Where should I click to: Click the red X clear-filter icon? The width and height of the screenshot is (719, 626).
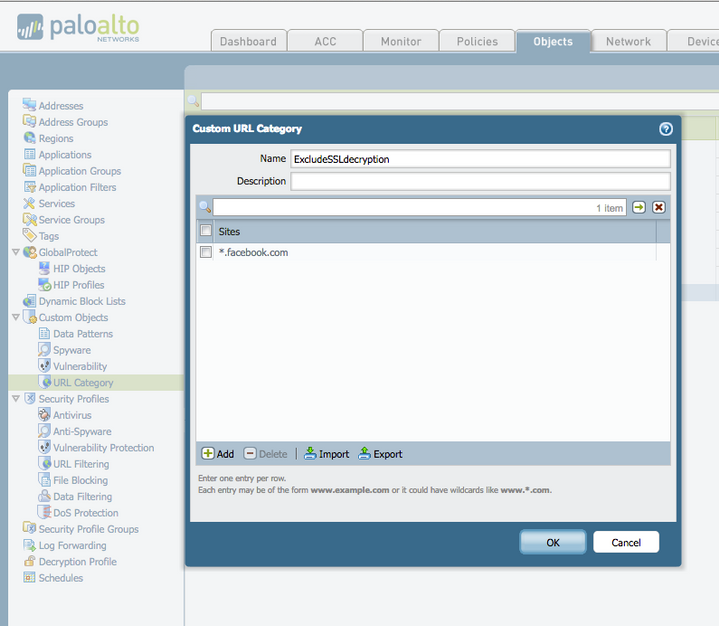[659, 207]
